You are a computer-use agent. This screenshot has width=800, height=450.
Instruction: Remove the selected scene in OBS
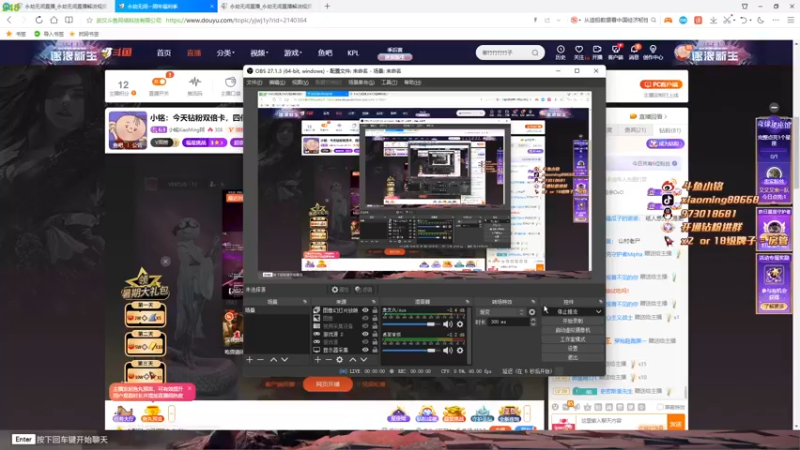261,360
